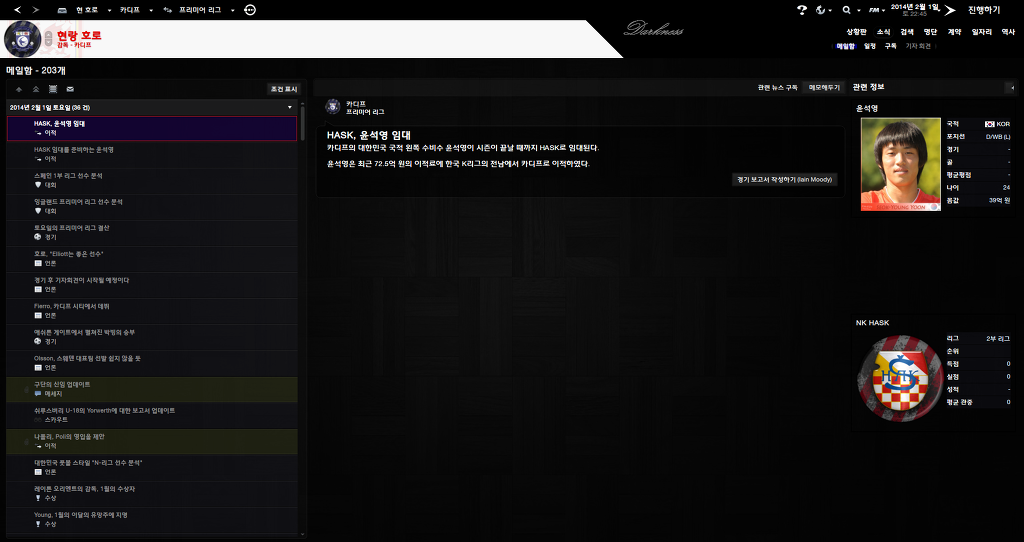Switch to the 일정 tab
This screenshot has width=1024, height=542.
869,46
